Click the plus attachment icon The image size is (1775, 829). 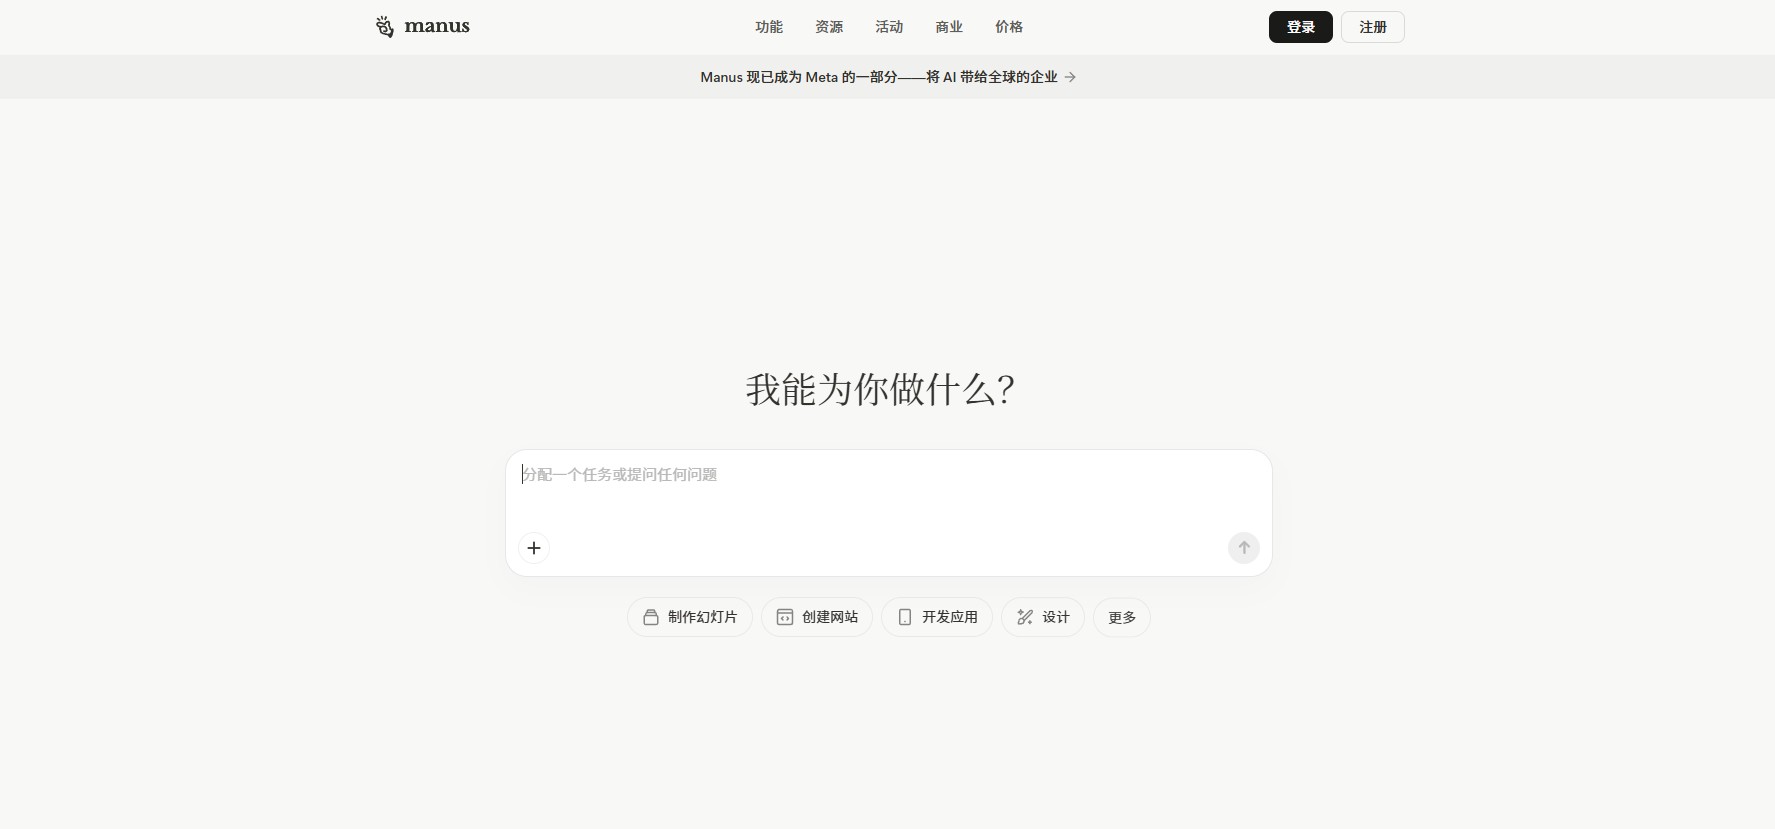click(534, 548)
